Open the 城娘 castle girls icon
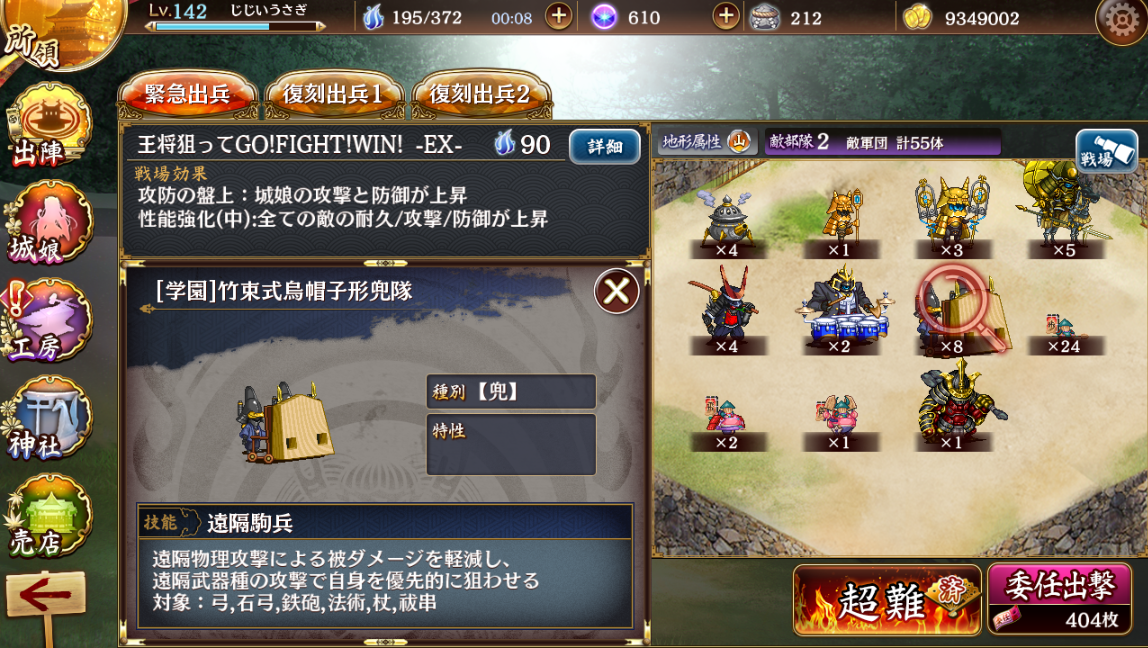 (x=48, y=223)
